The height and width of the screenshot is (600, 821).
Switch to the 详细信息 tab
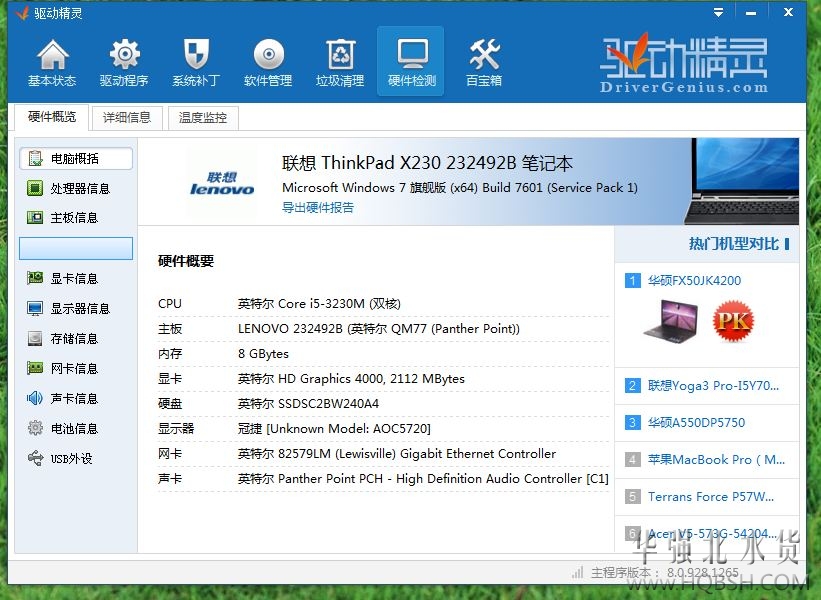[x=127, y=118]
